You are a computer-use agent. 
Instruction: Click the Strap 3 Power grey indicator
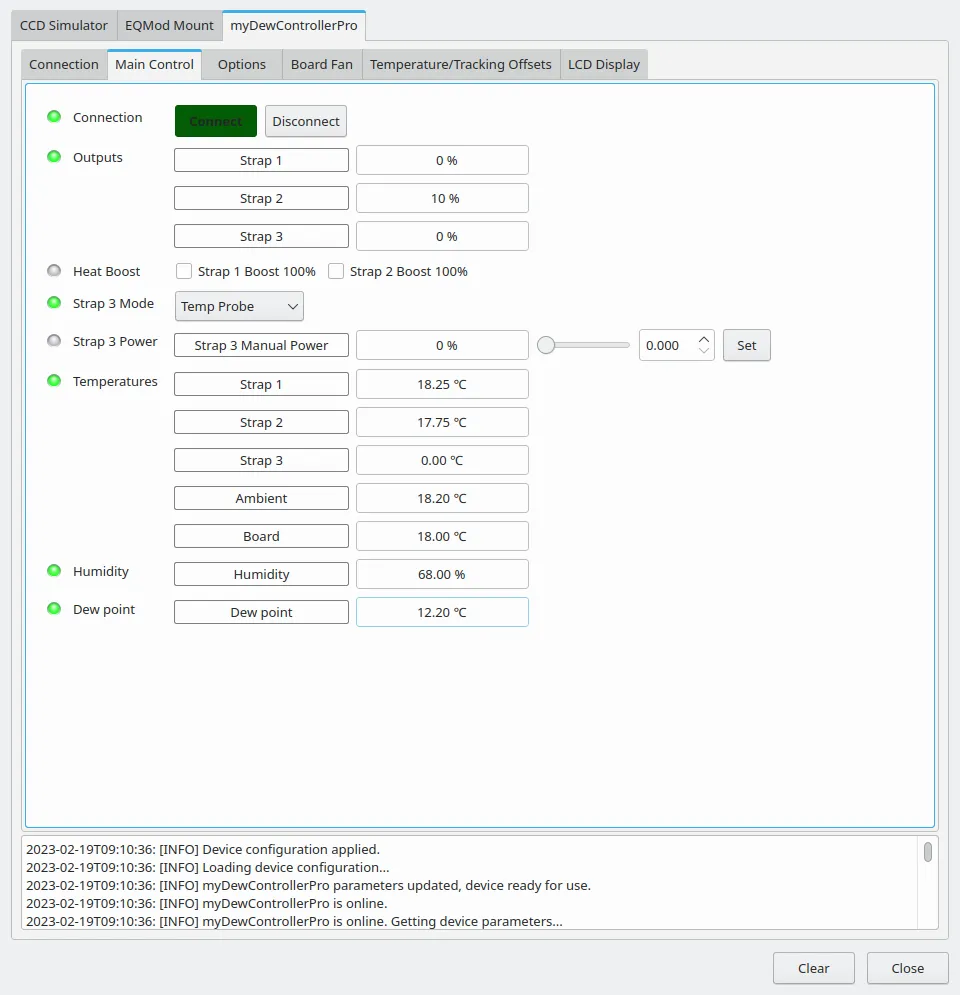54,341
